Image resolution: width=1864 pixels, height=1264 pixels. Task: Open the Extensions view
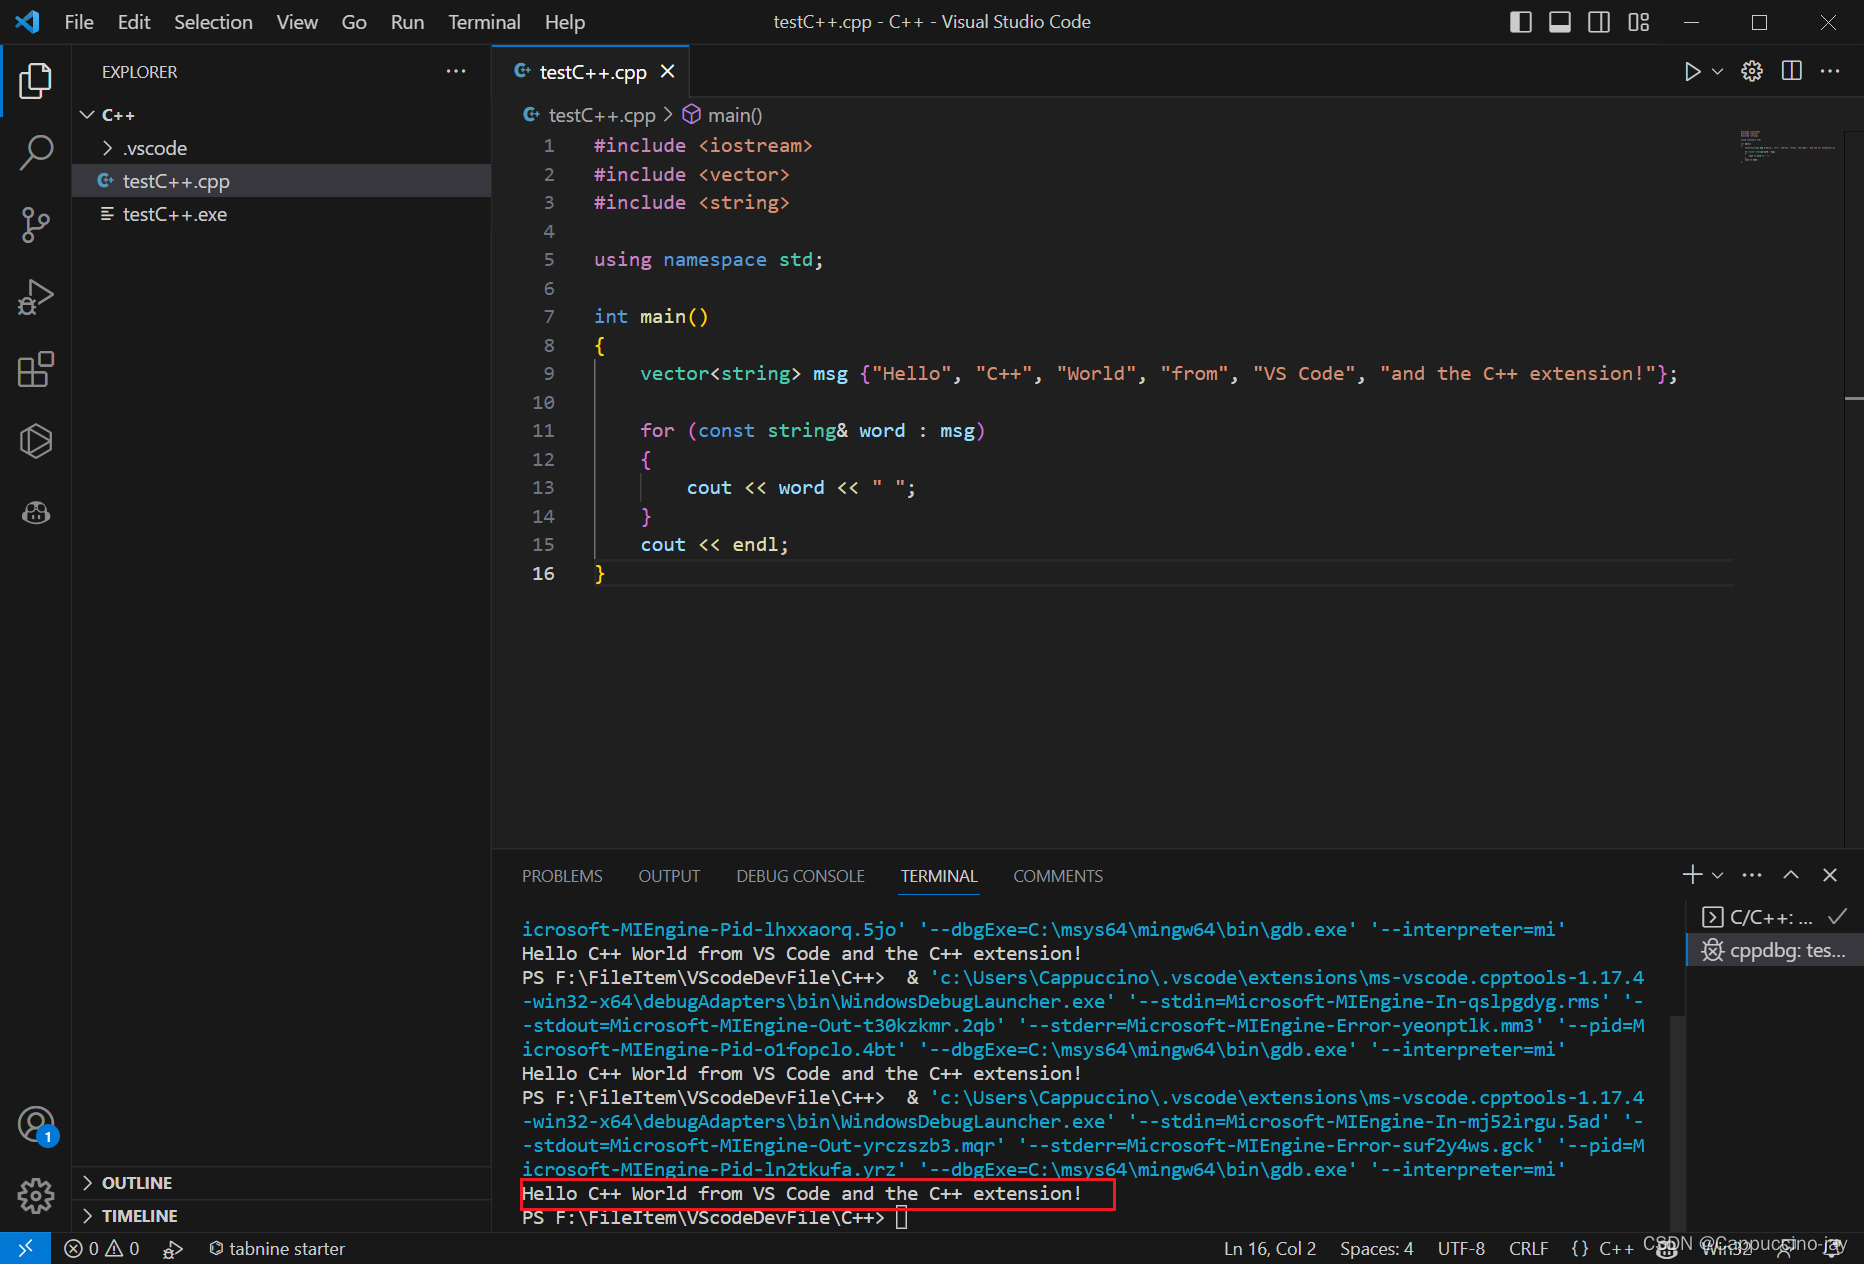35,369
